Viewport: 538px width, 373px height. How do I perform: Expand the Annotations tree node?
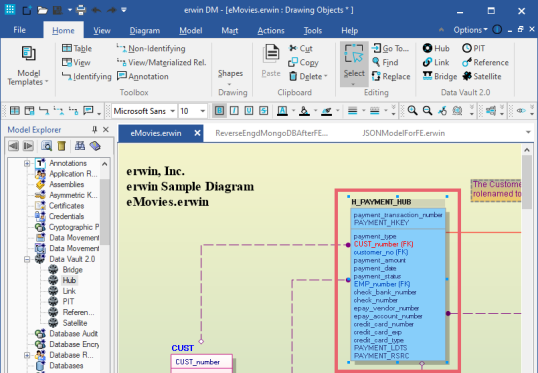(27, 163)
